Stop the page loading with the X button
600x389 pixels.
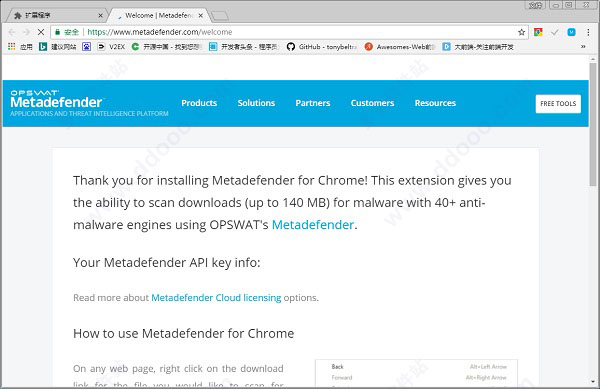41,32
